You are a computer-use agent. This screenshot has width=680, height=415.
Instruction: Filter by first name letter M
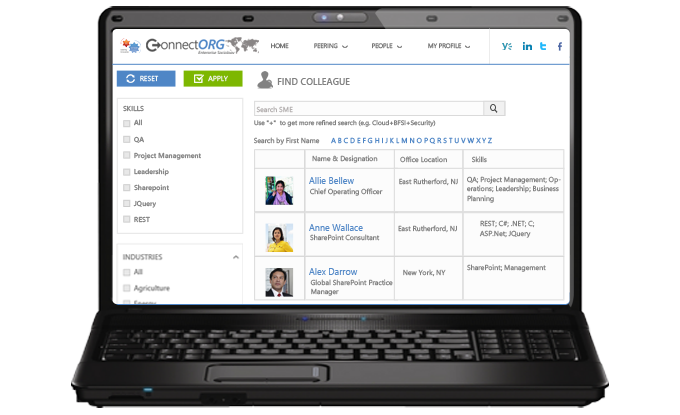(x=404, y=141)
